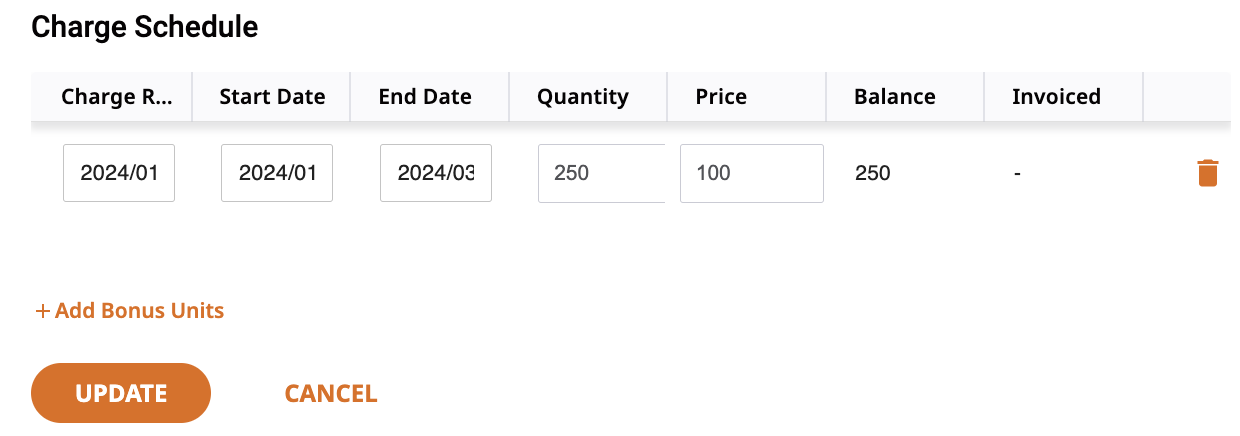Click the Quantity column header
This screenshot has height=436, width=1240.
(x=583, y=97)
